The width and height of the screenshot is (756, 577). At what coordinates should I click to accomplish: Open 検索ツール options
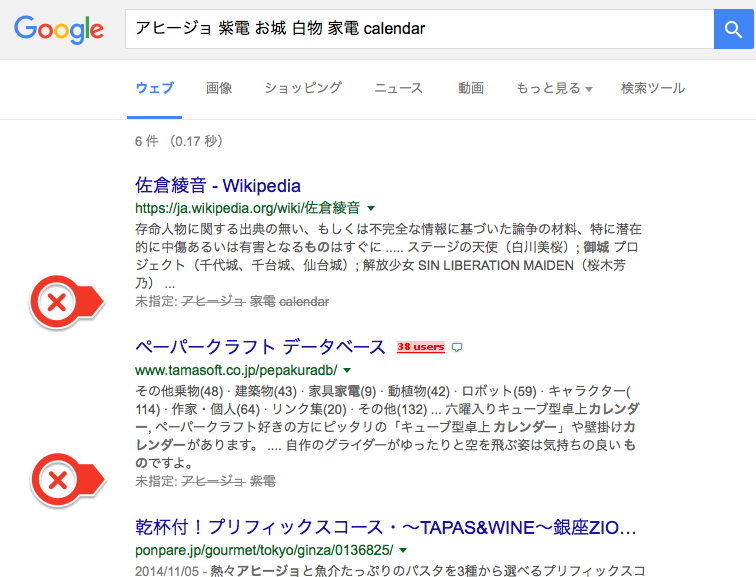pos(653,88)
